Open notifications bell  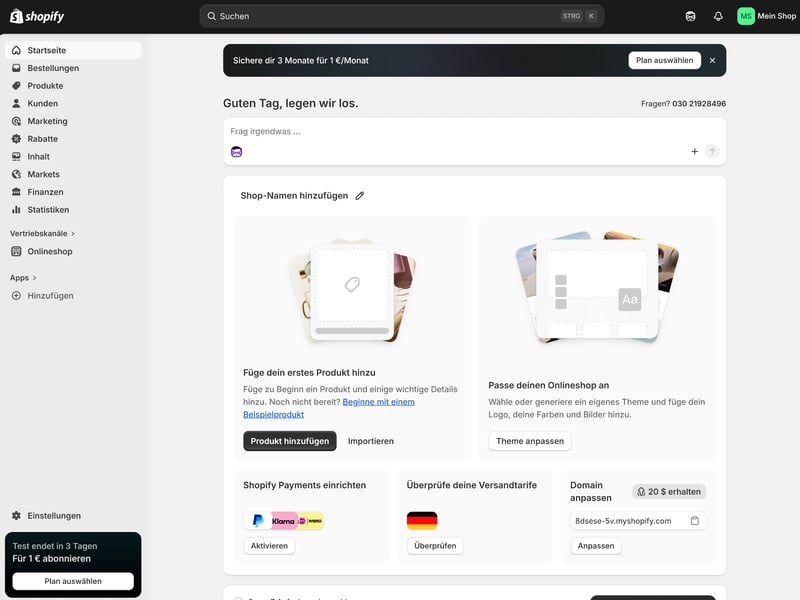718,16
